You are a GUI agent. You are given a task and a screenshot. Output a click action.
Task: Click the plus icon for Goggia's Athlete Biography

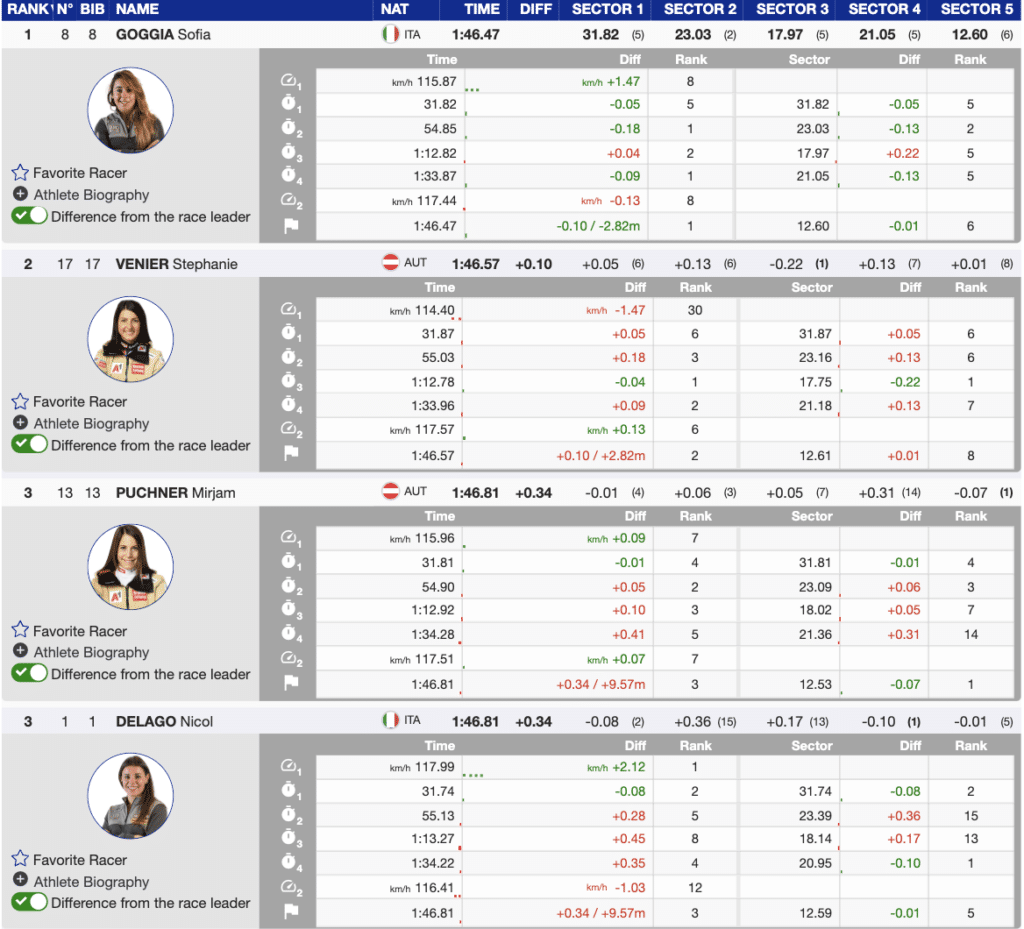coord(20,195)
